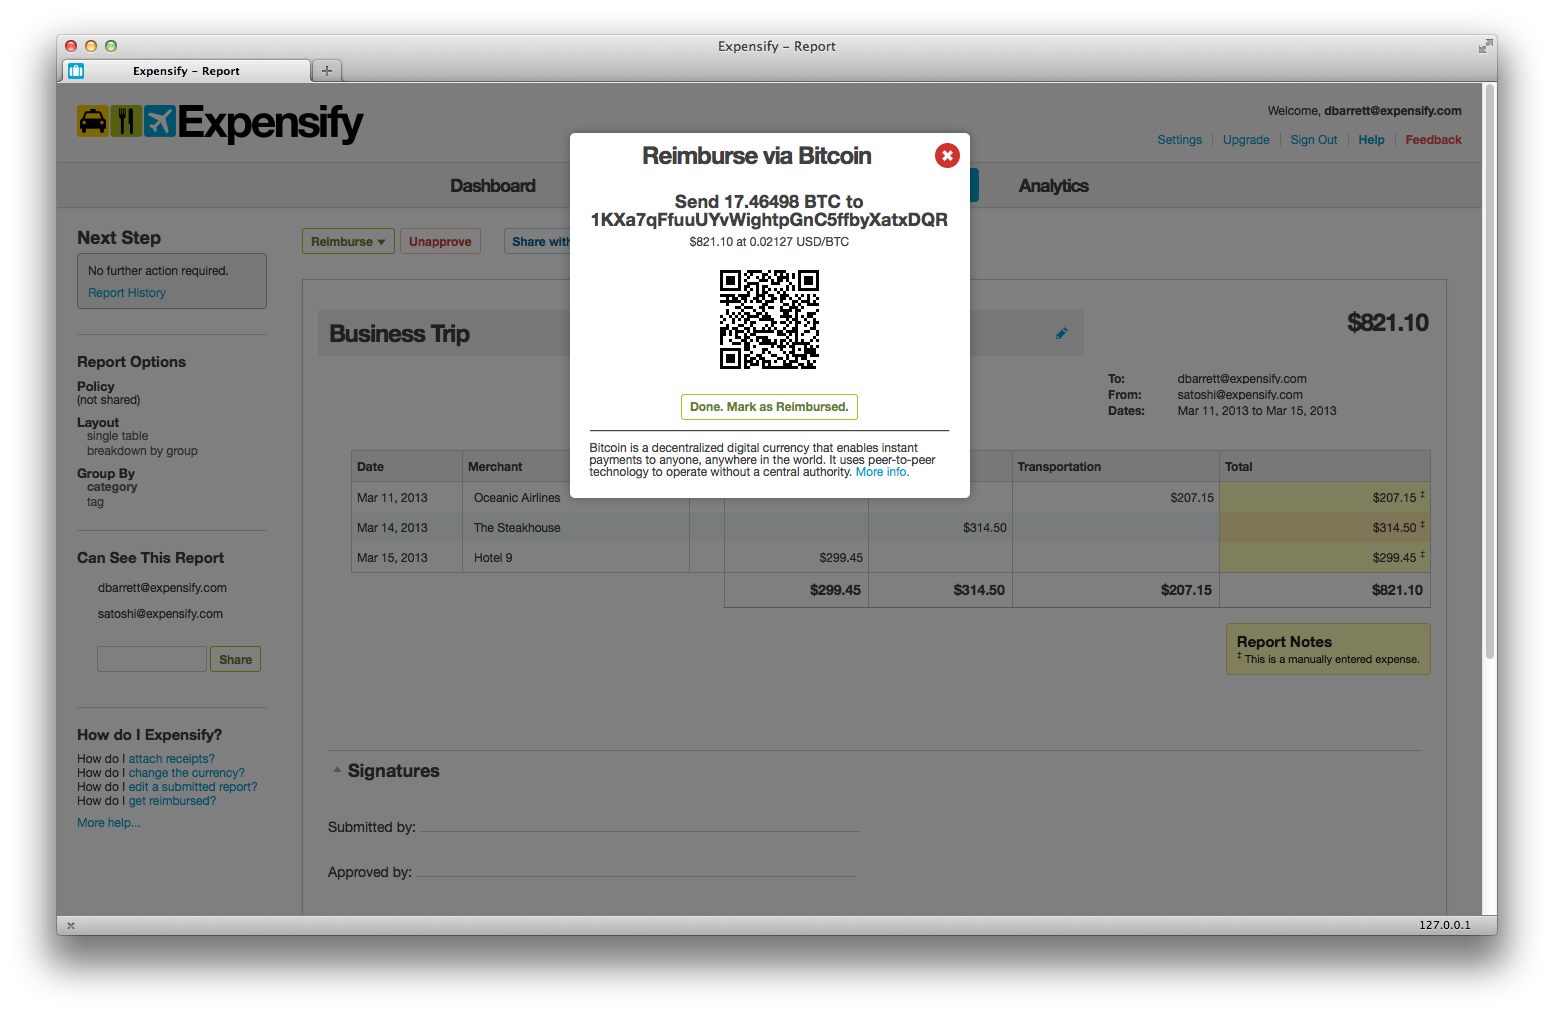Group by tag option

(x=95, y=502)
